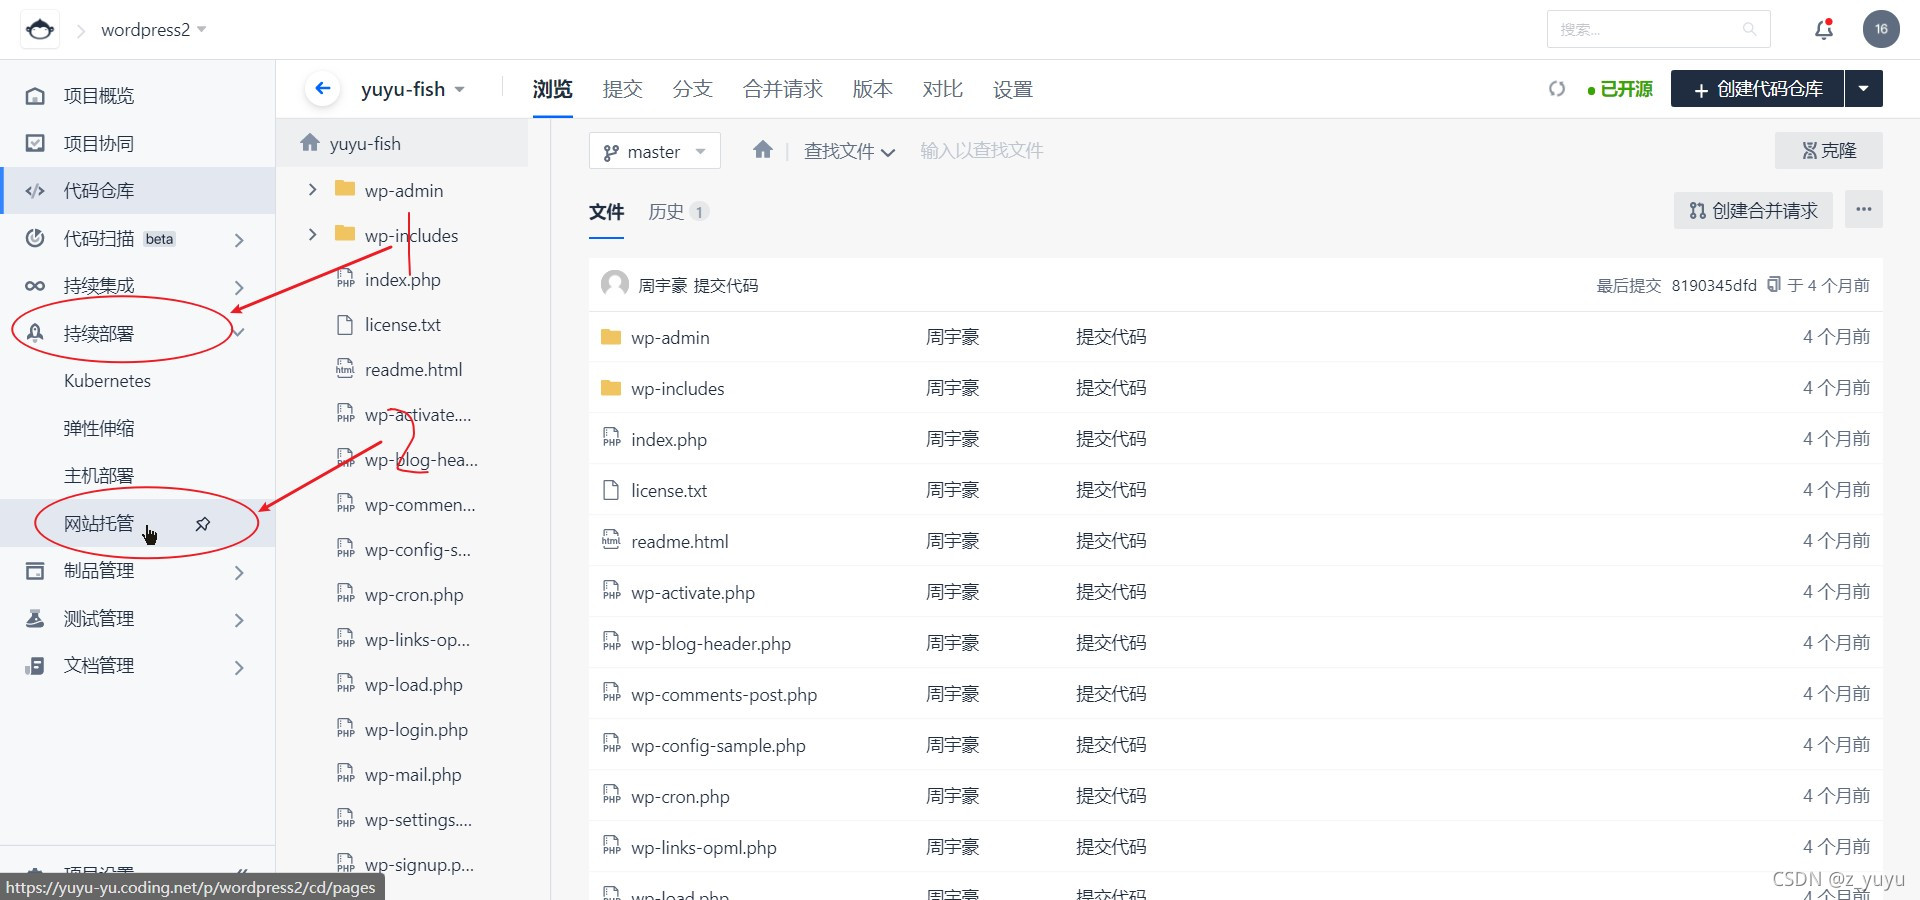Image resolution: width=1920 pixels, height=900 pixels.
Task: Open the 代码仓库 sidebar icon
Action: click(x=35, y=190)
